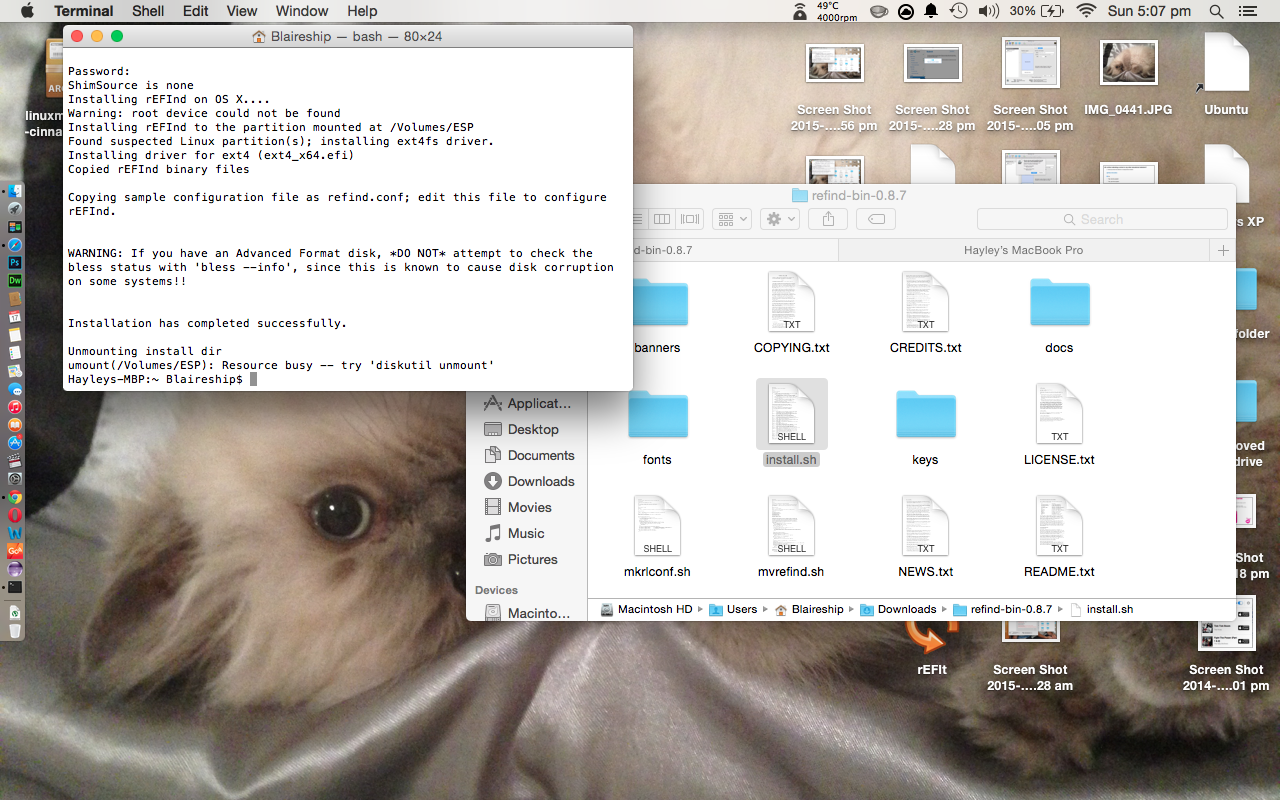Open the Time Machine menu bar icon
The image size is (1280, 800).
958,11
